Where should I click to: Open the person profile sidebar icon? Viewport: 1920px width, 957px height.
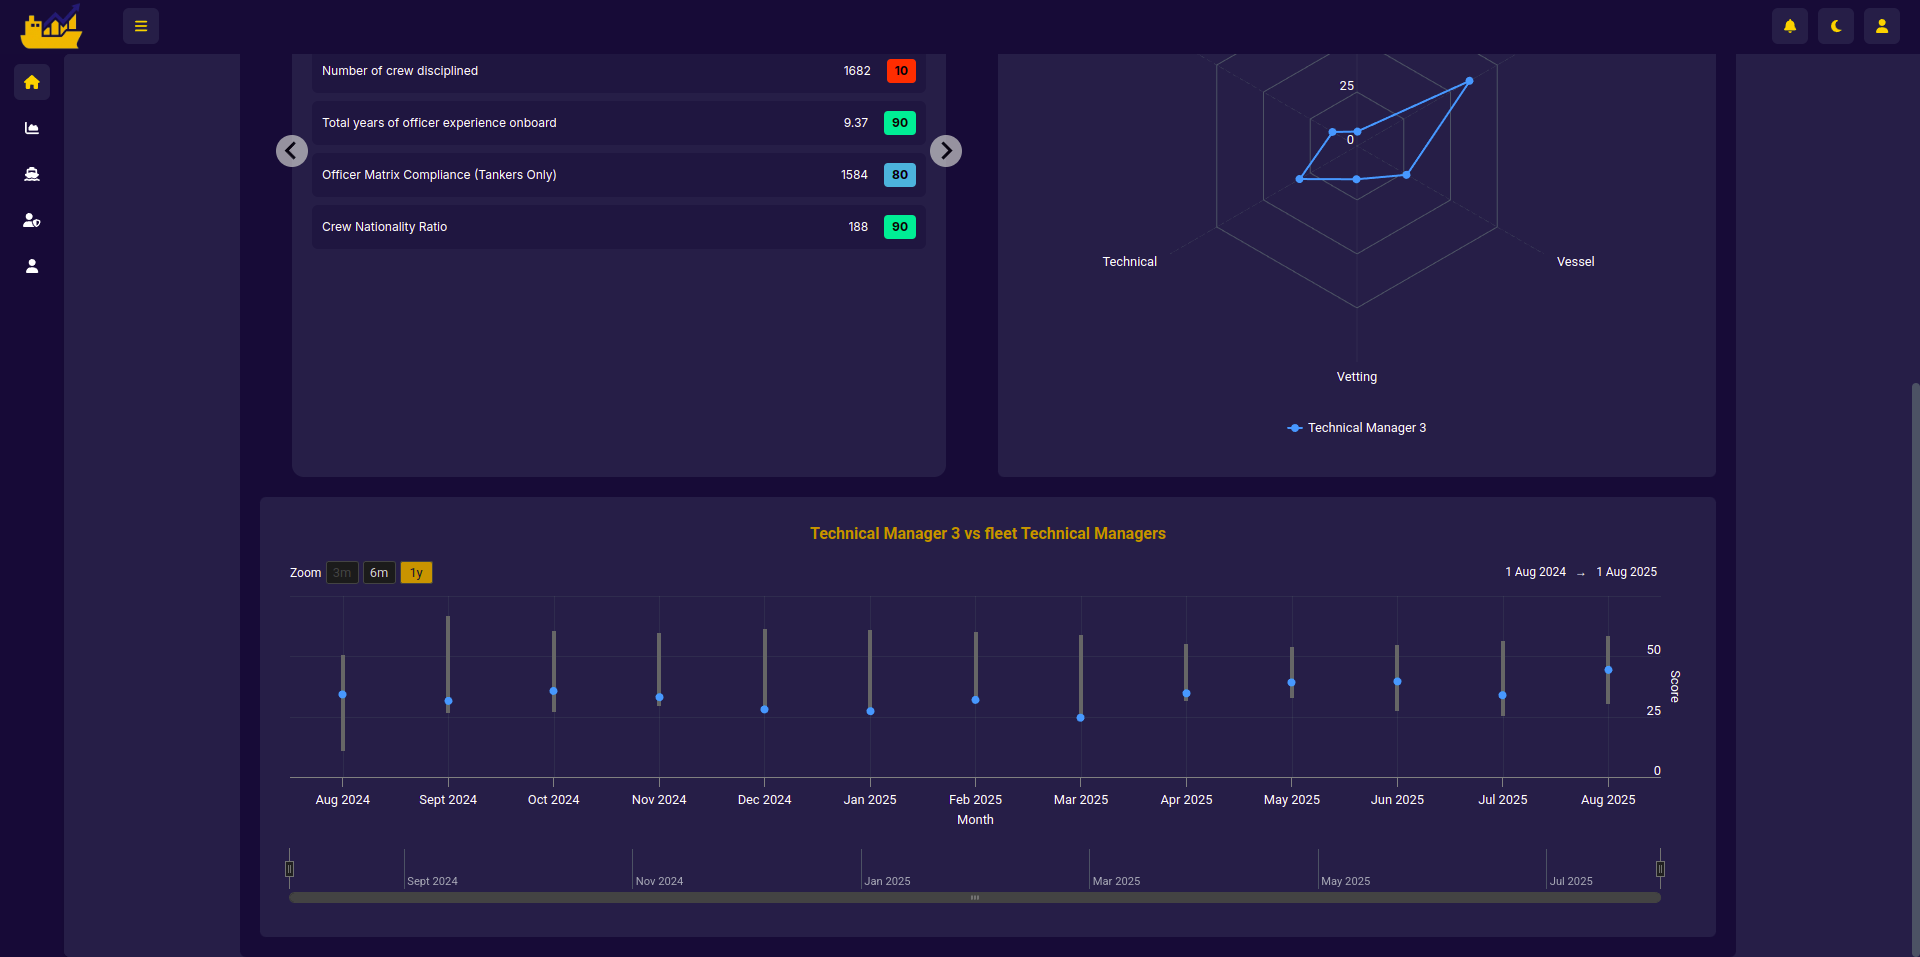(32, 266)
